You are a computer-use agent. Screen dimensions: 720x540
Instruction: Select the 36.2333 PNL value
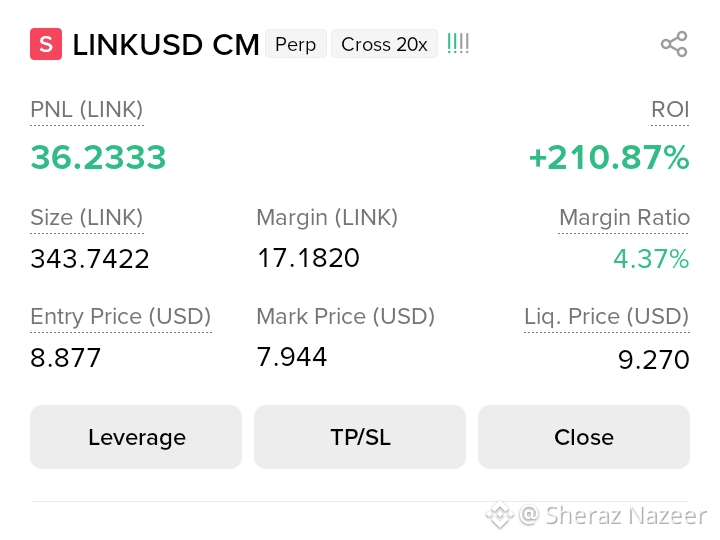(98, 158)
